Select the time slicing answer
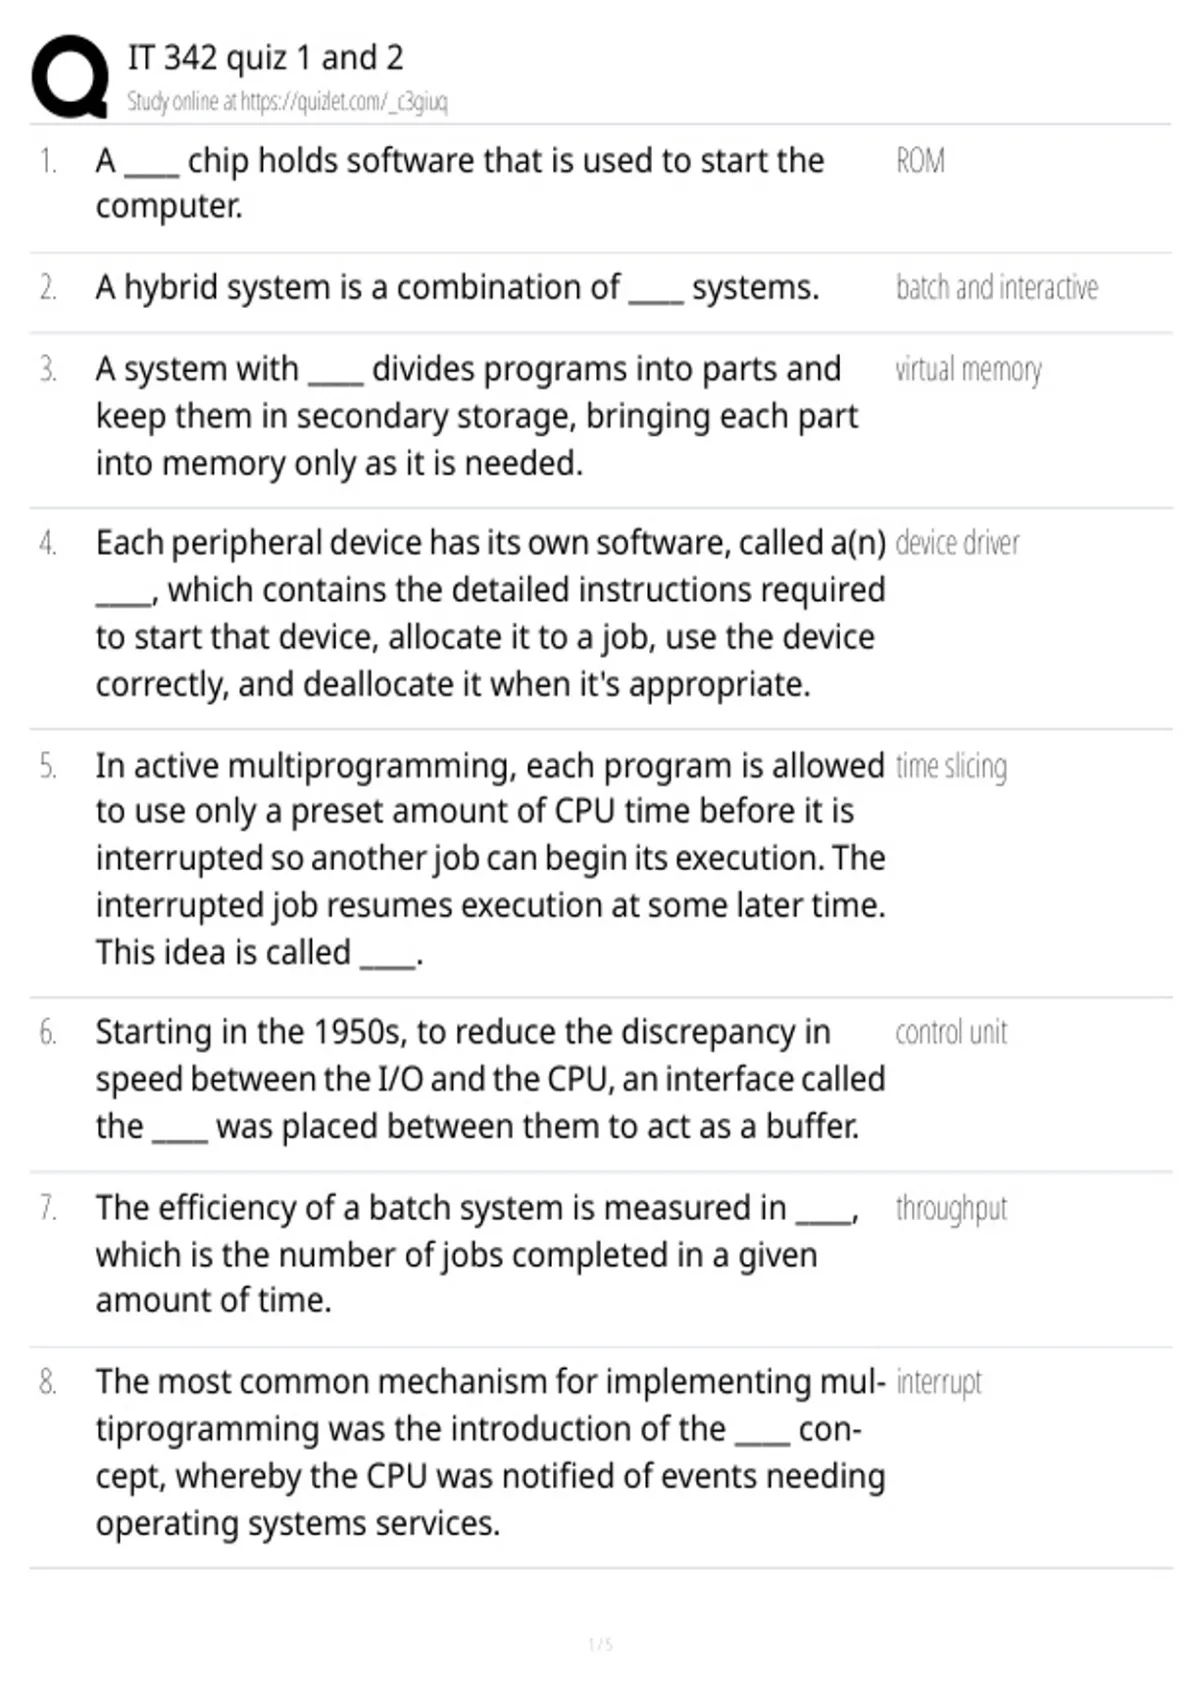The height and width of the screenshot is (1700, 1200). tap(951, 767)
